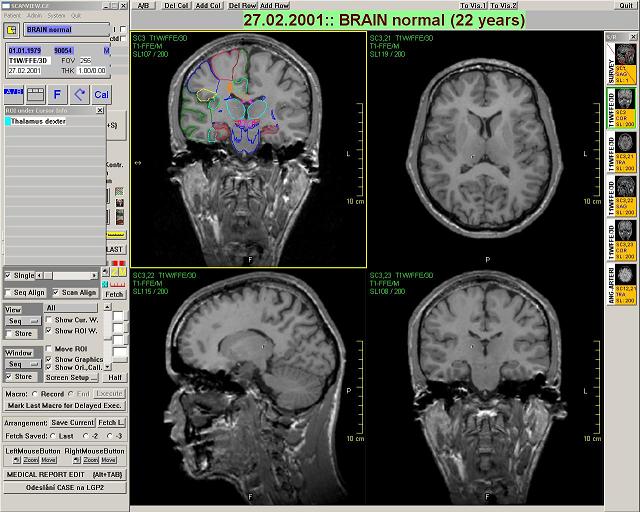
Task: Open the System menu
Action: pos(56,15)
